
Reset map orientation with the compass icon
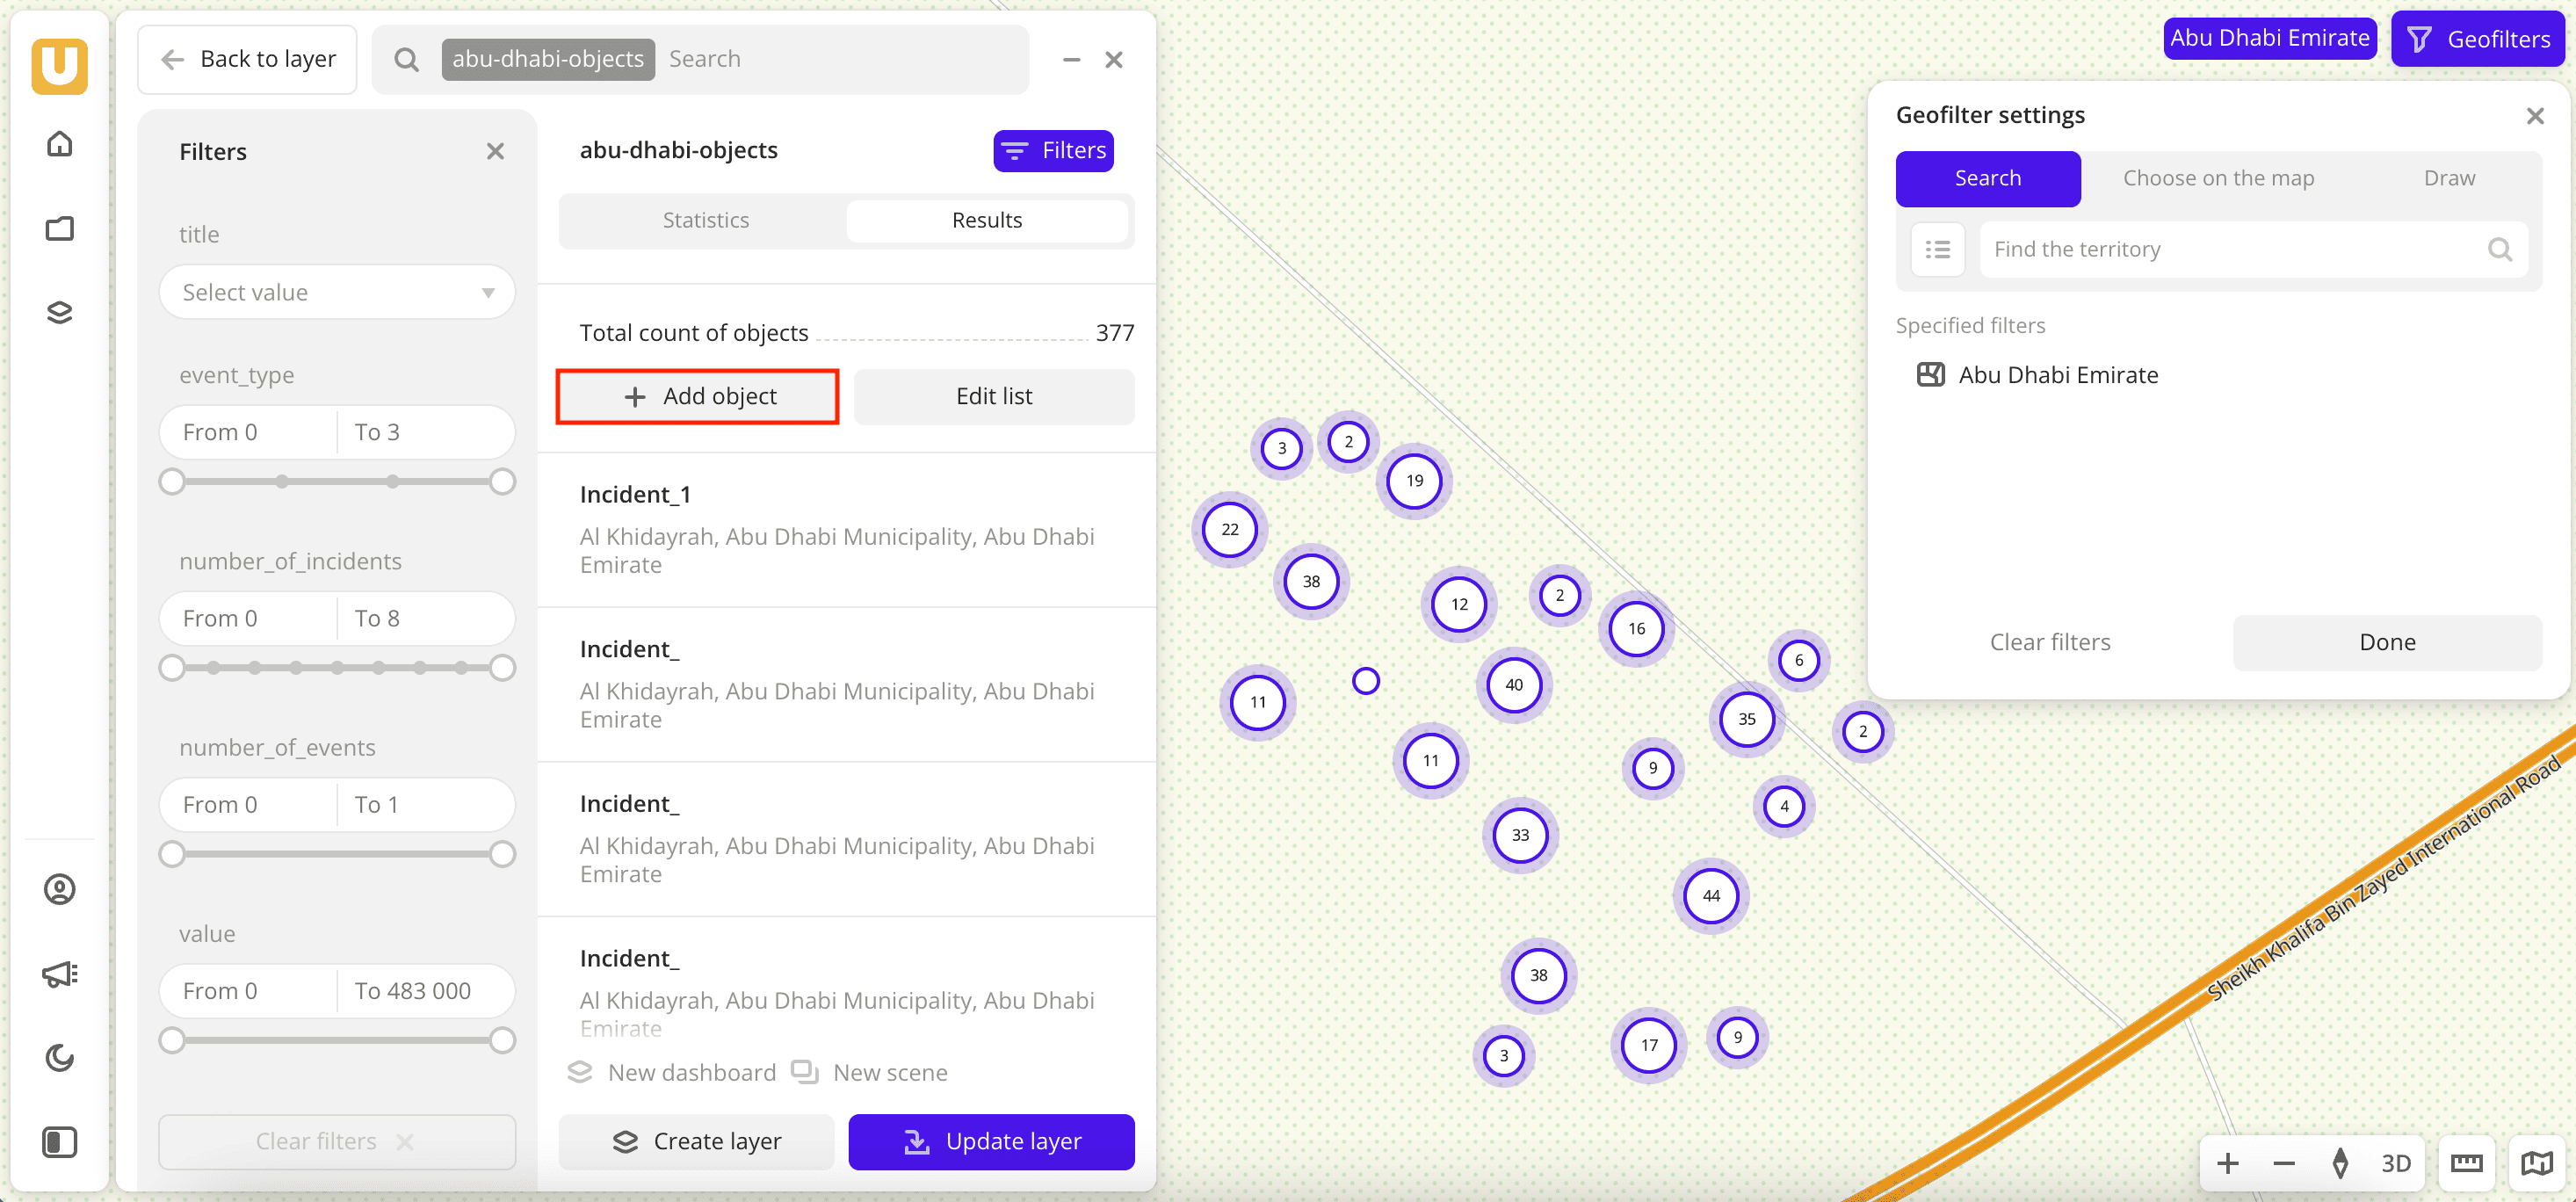pos(2340,1162)
